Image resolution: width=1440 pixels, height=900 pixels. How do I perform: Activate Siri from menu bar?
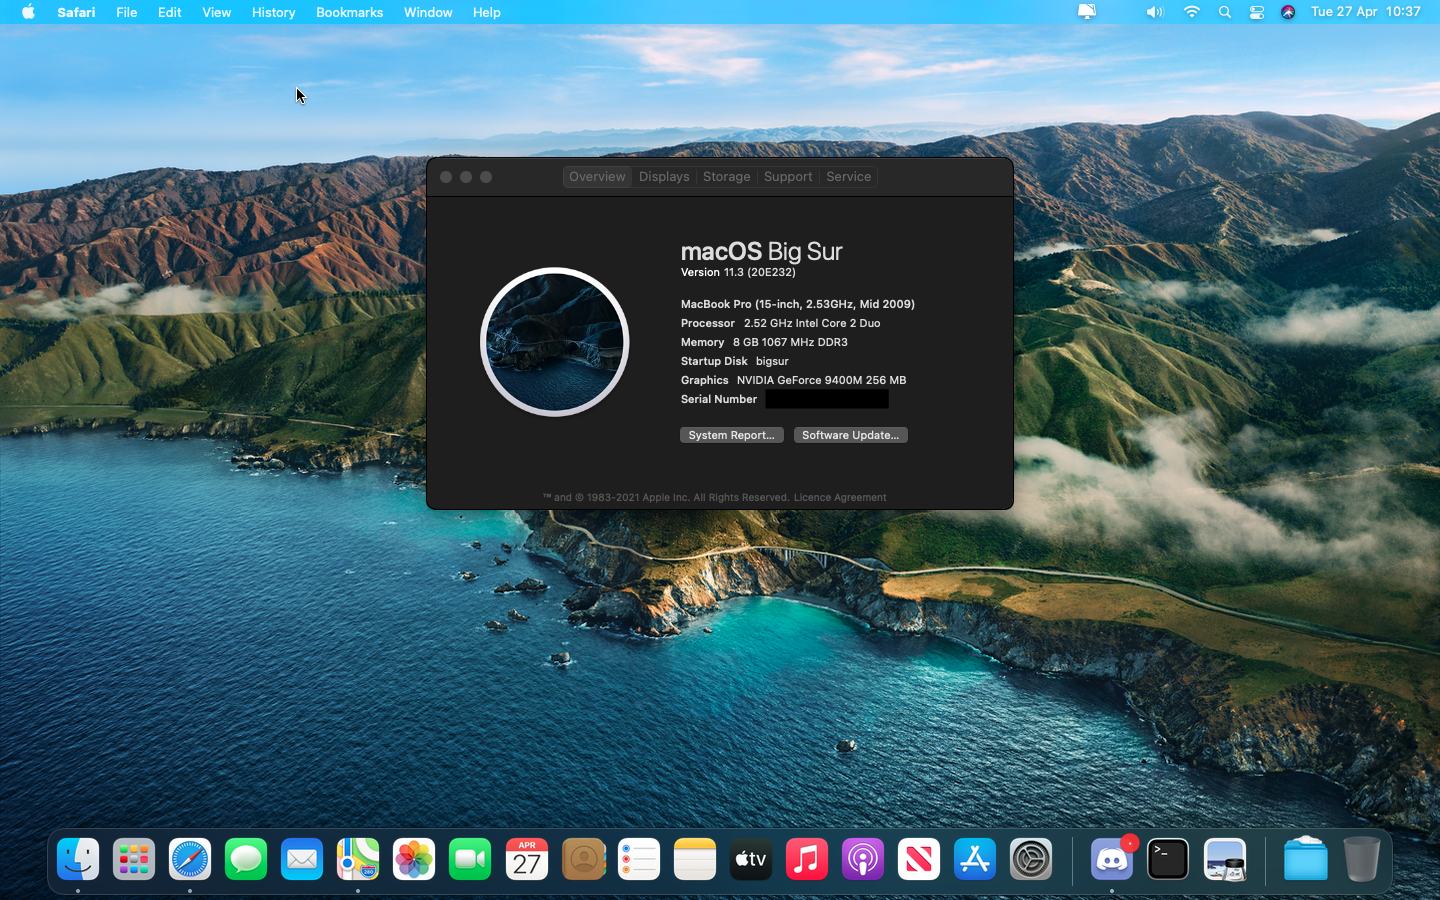coord(1288,12)
